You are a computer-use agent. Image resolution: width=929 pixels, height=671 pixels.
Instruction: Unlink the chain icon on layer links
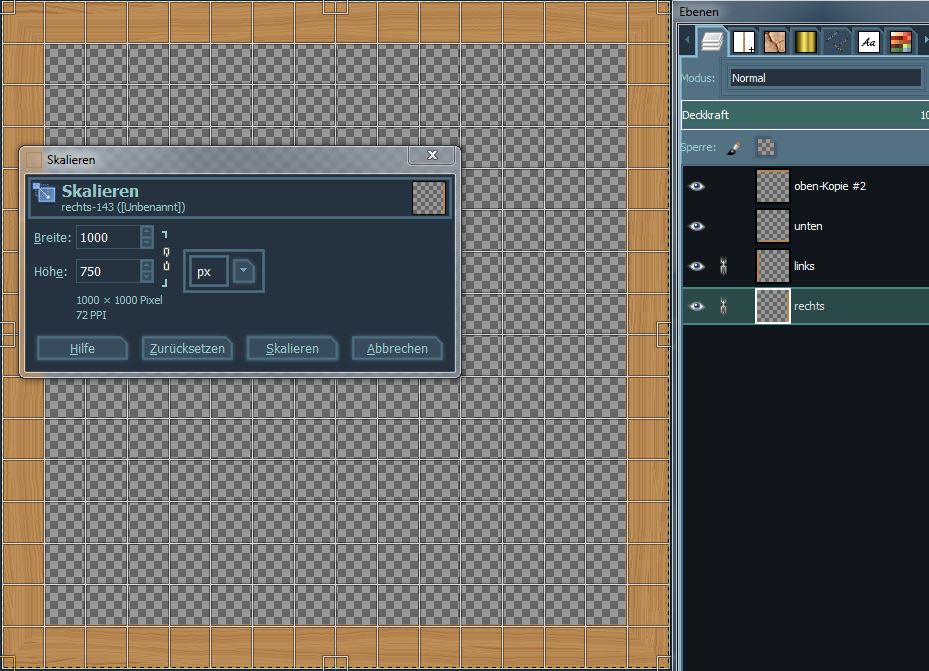pyautogui.click(x=723, y=266)
